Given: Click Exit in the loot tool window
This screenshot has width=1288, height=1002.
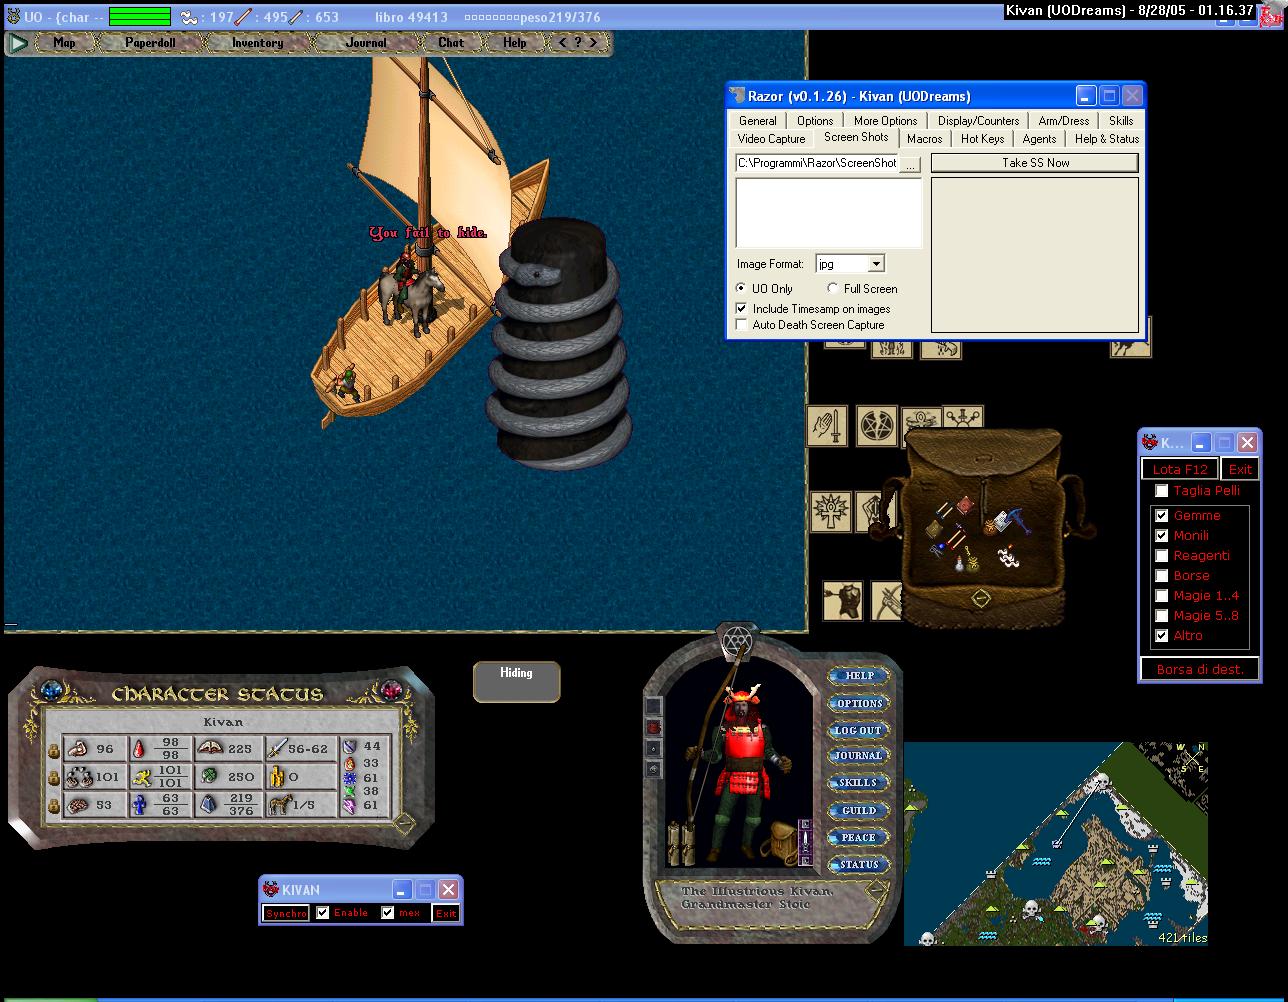Looking at the screenshot, I should (x=1240, y=469).
